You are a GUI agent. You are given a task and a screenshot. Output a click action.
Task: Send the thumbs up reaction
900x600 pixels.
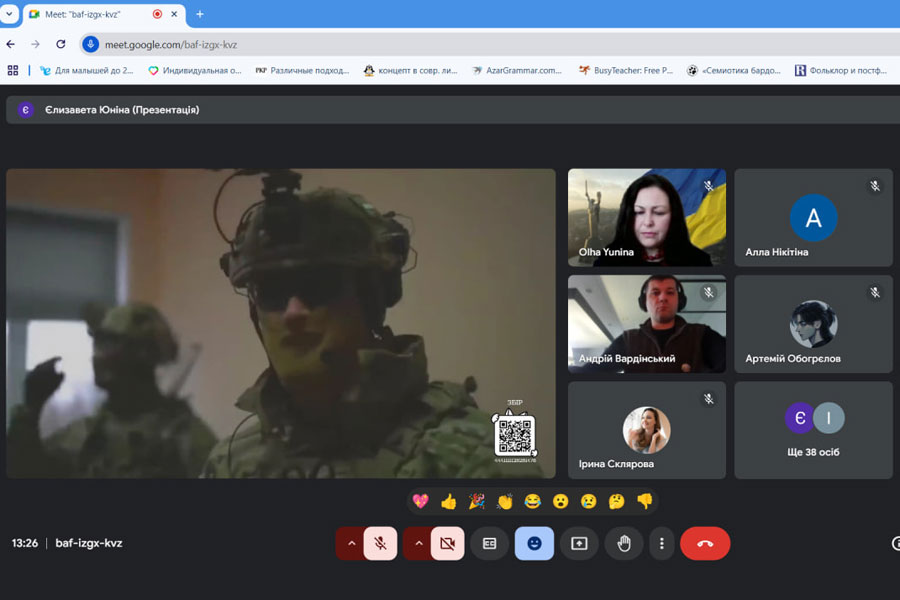[449, 501]
